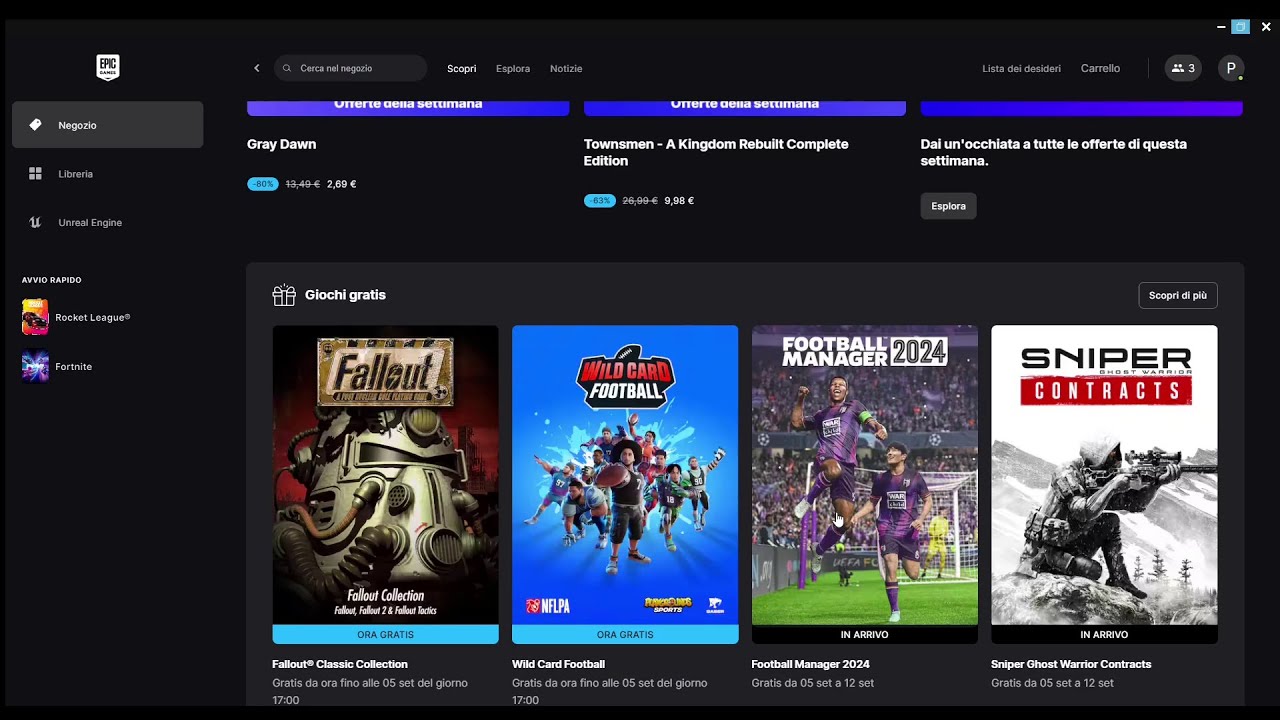Click the Libreria grid icon
Image resolution: width=1280 pixels, height=720 pixels.
pos(35,174)
